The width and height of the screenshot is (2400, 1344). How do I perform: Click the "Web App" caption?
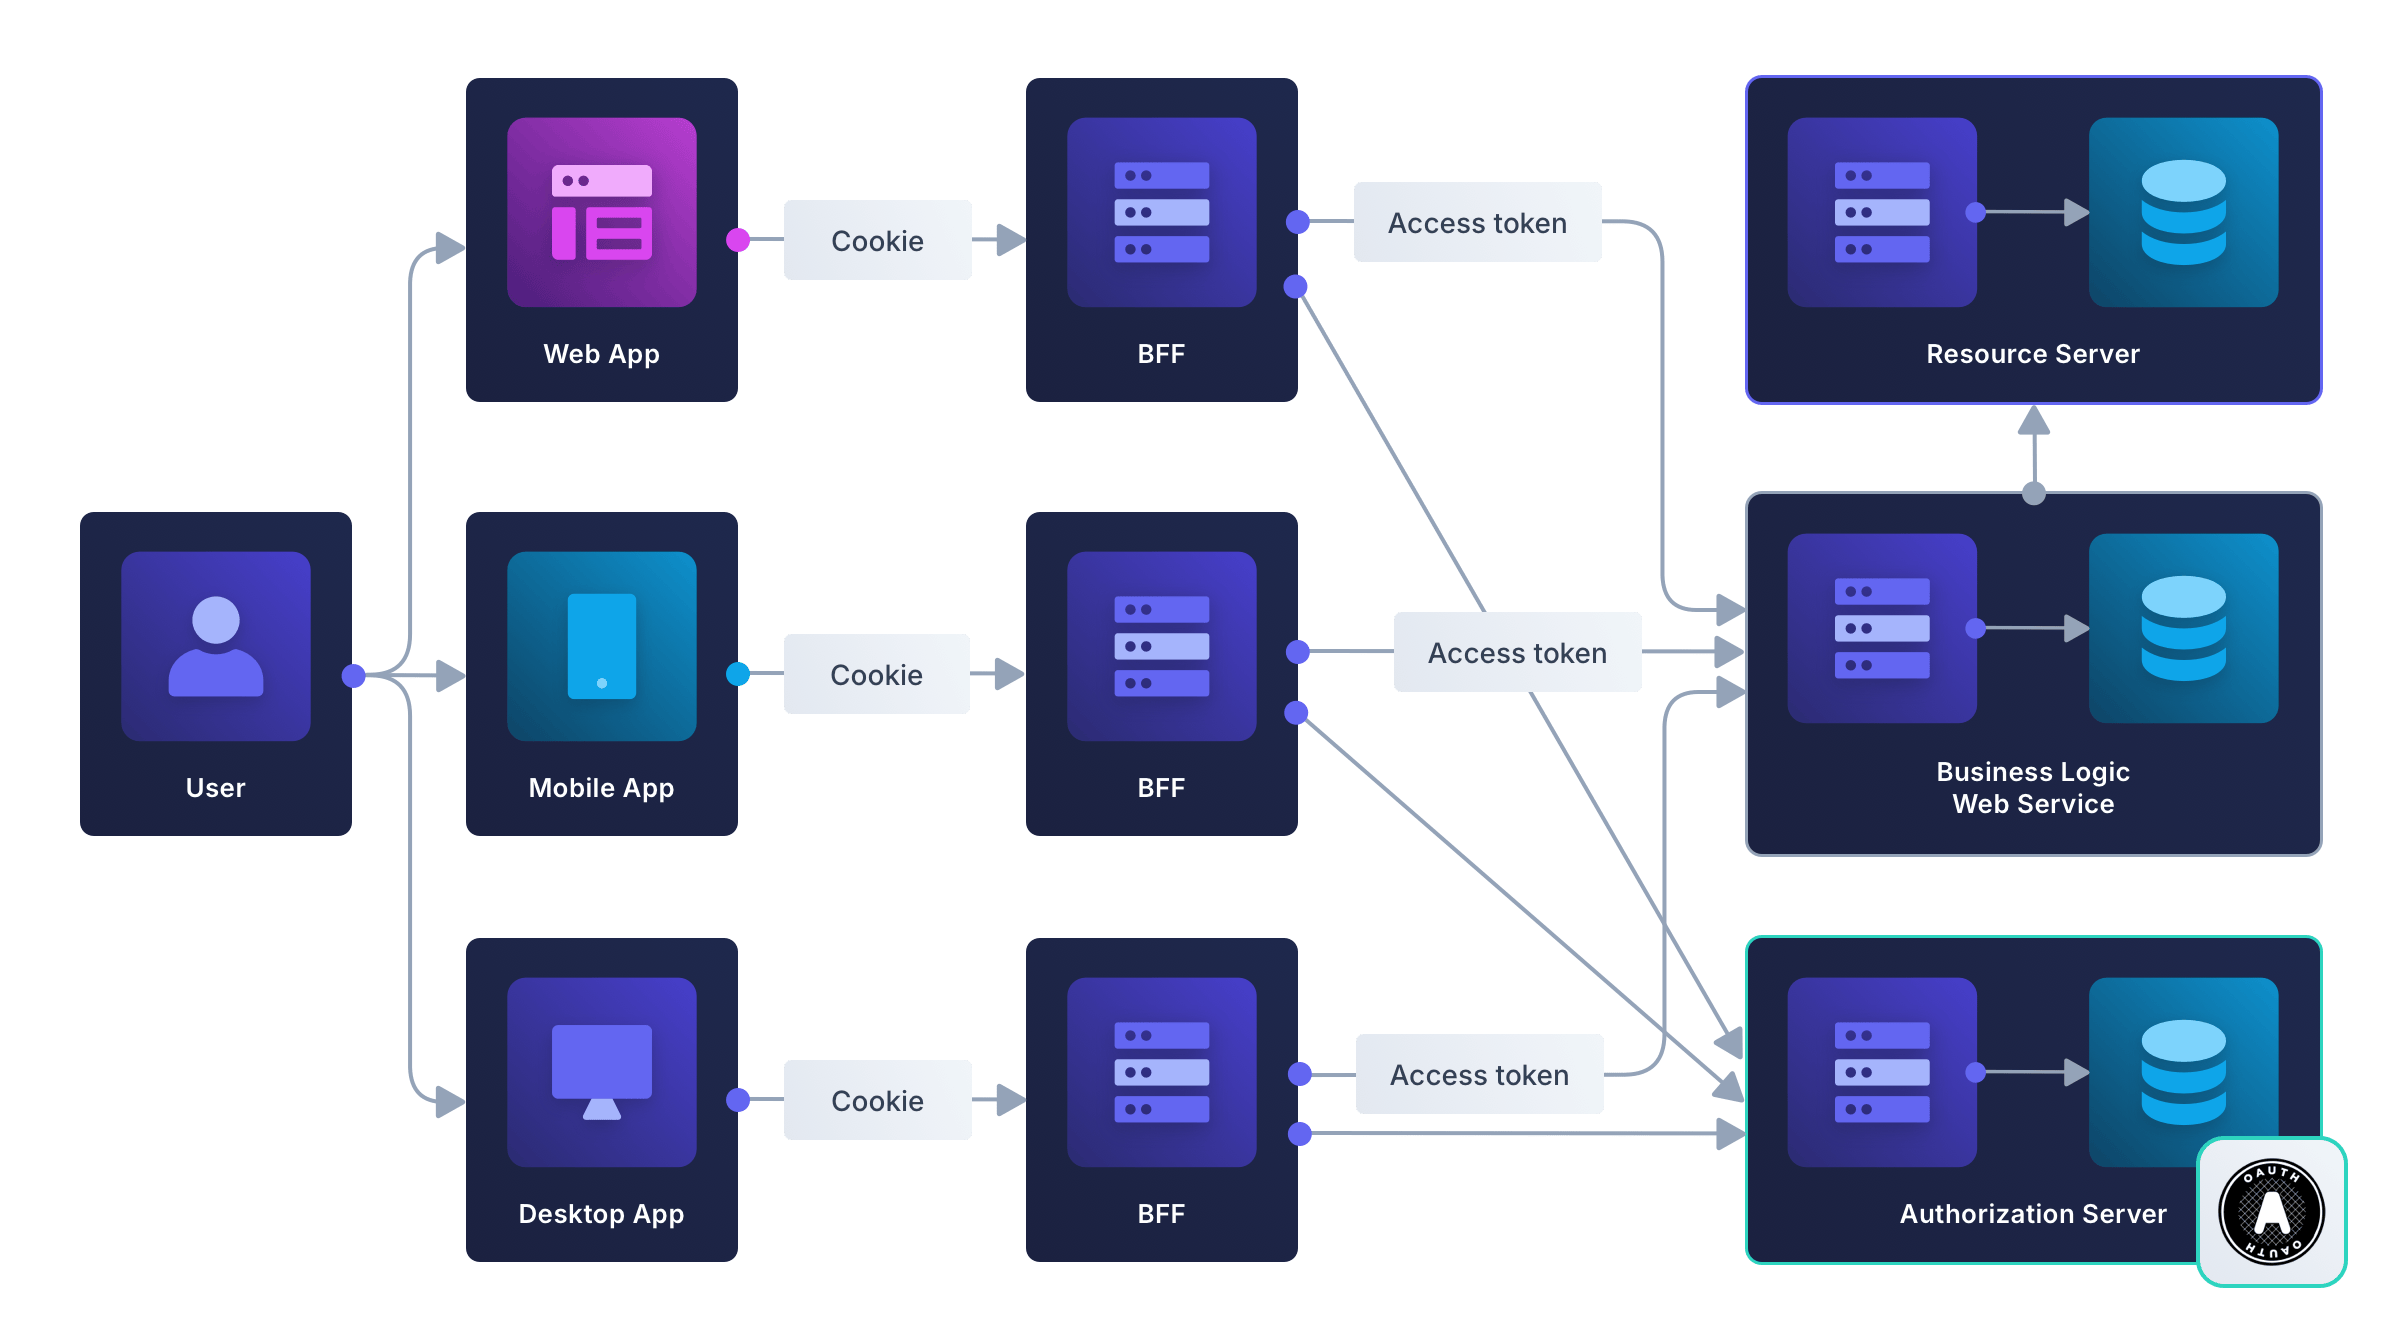pos(602,355)
